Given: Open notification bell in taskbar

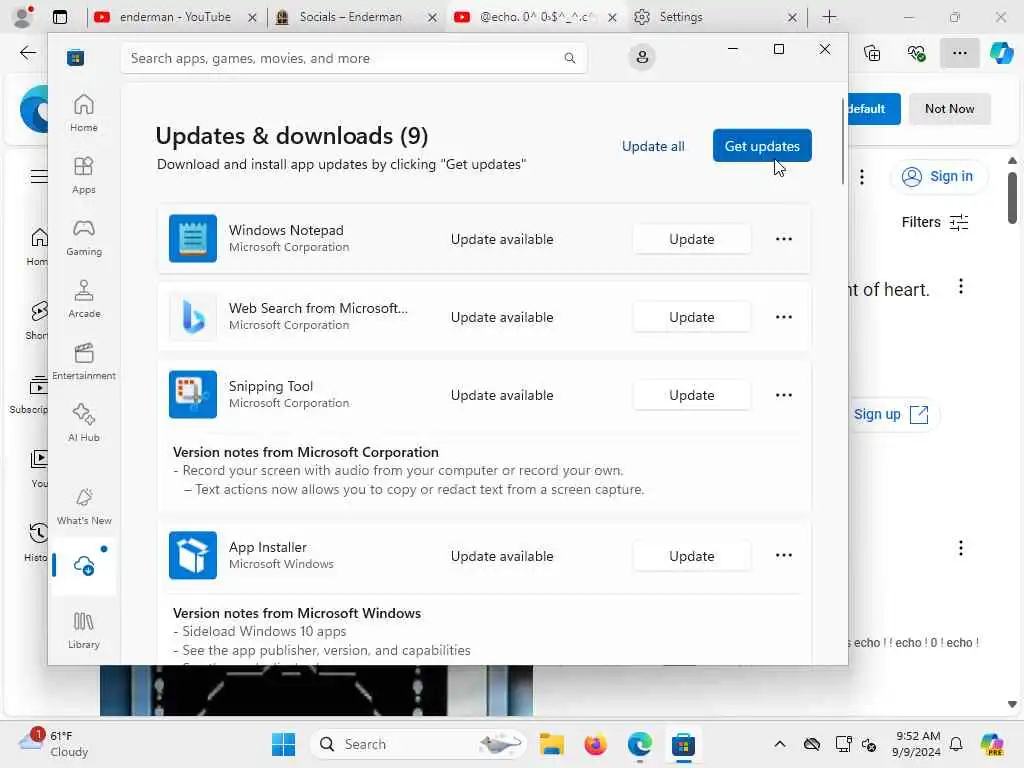Looking at the screenshot, I should (x=956, y=744).
